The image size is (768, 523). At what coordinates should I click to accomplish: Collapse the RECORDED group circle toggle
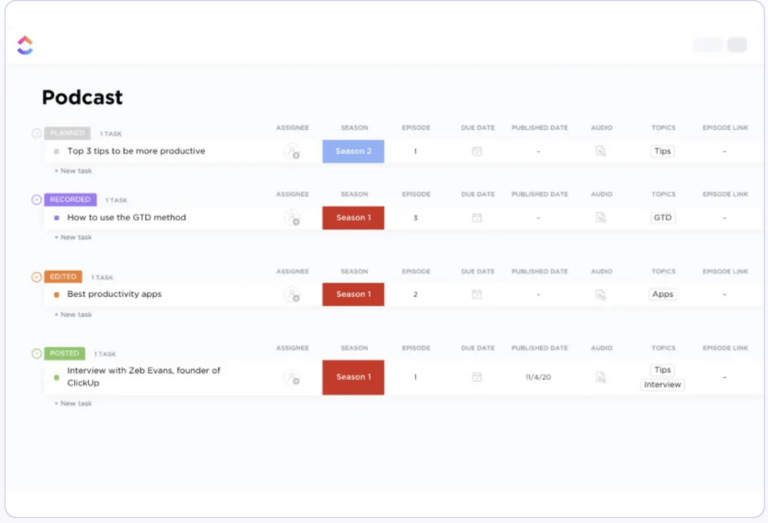36,199
